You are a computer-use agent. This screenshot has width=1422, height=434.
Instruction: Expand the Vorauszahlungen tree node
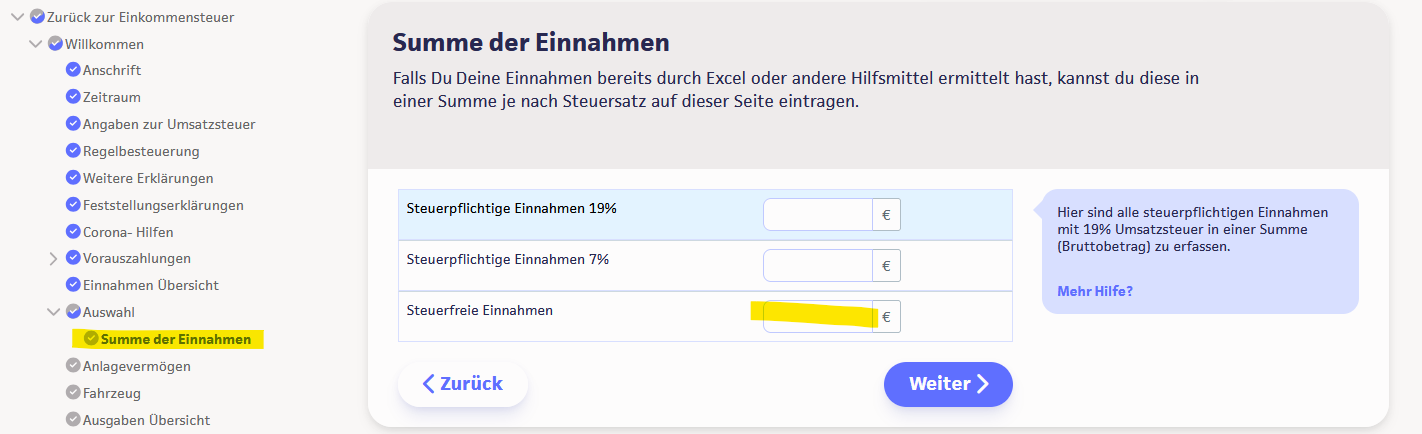point(54,259)
